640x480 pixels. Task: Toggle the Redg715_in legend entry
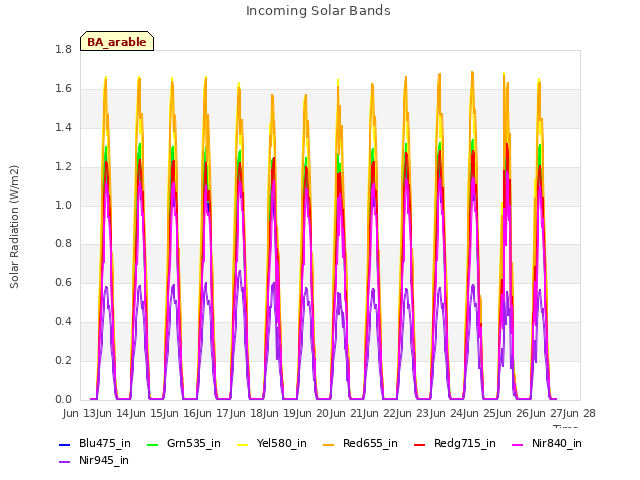(x=455, y=443)
